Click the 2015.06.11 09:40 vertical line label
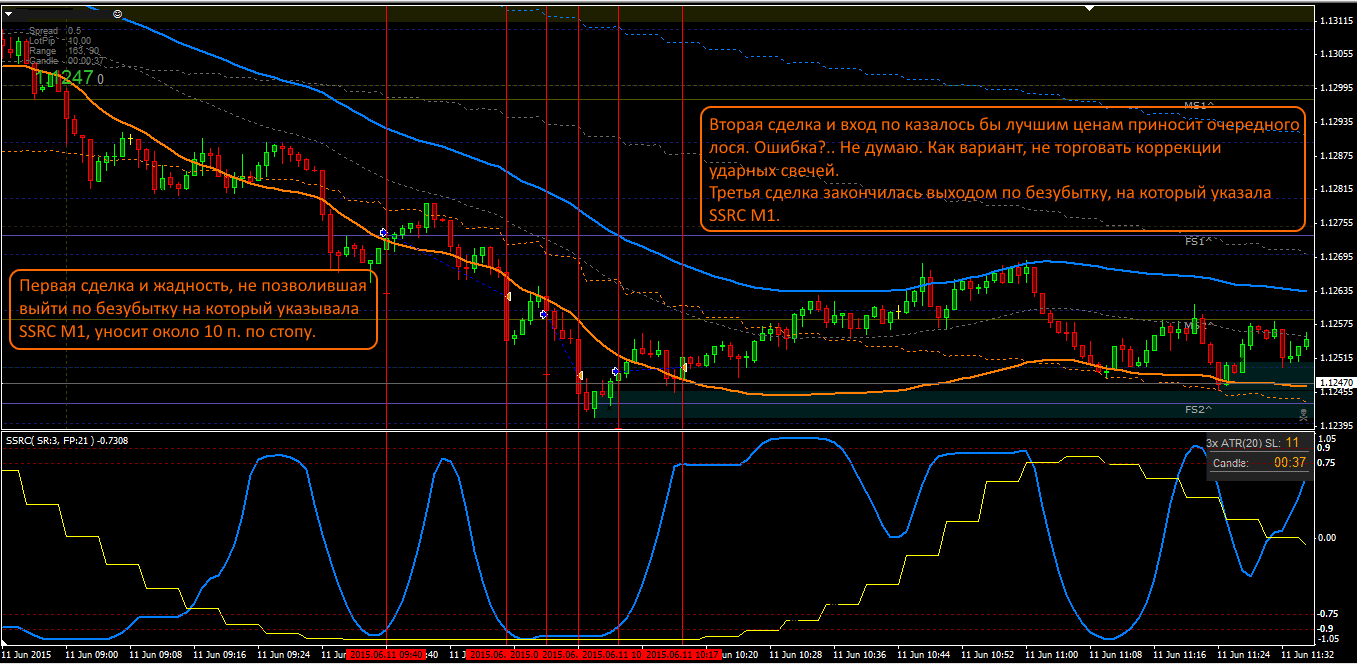 pos(385,655)
